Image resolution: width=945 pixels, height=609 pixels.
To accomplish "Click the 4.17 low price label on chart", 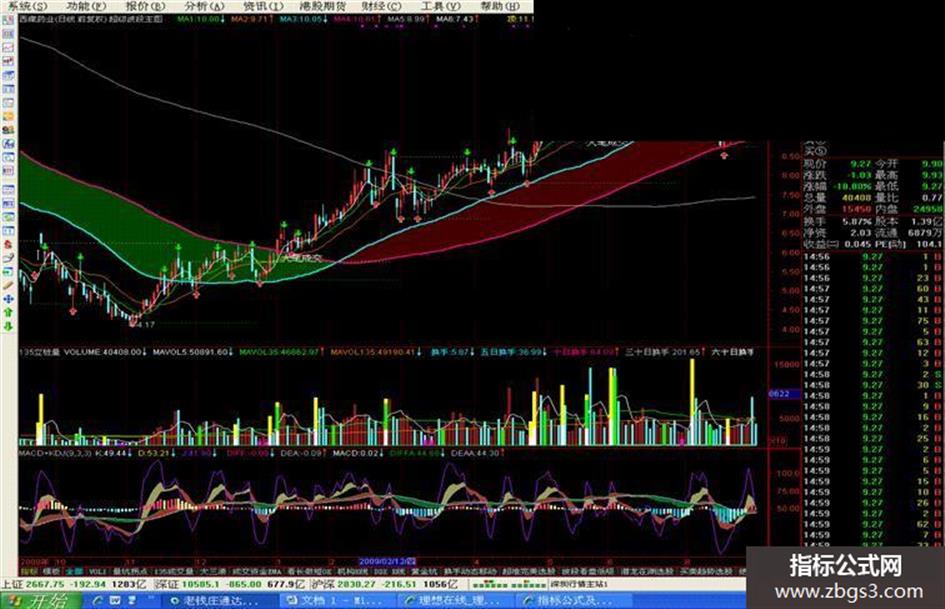I will [143, 324].
